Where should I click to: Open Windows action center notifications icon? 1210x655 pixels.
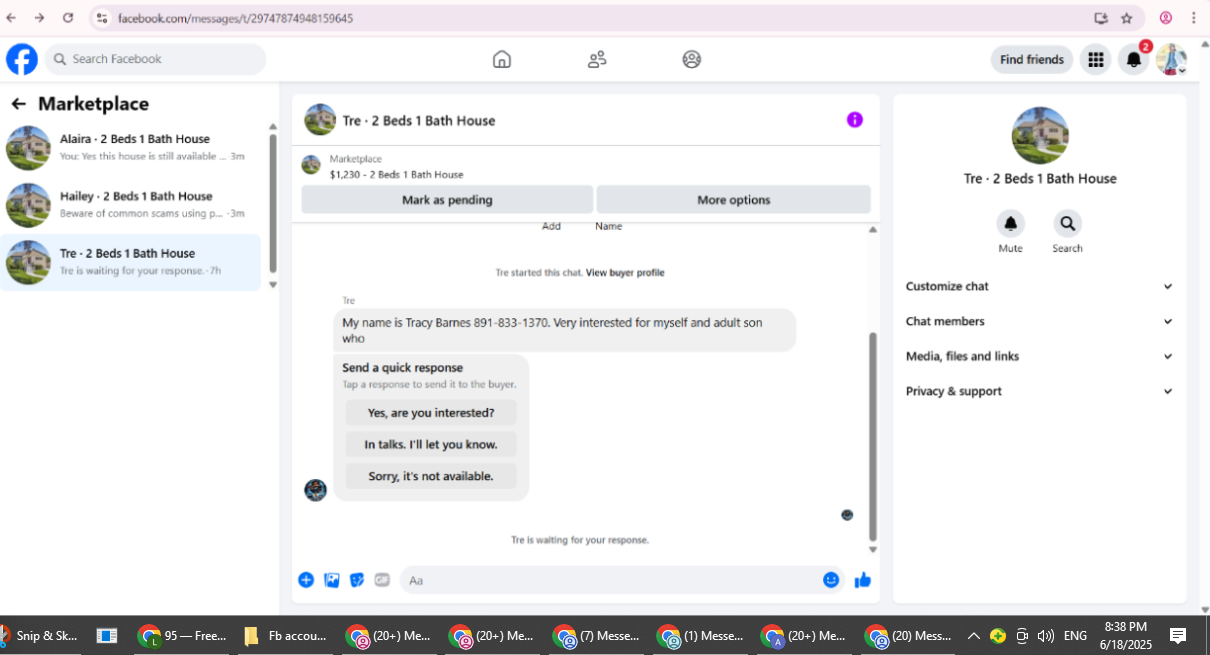click(1178, 635)
